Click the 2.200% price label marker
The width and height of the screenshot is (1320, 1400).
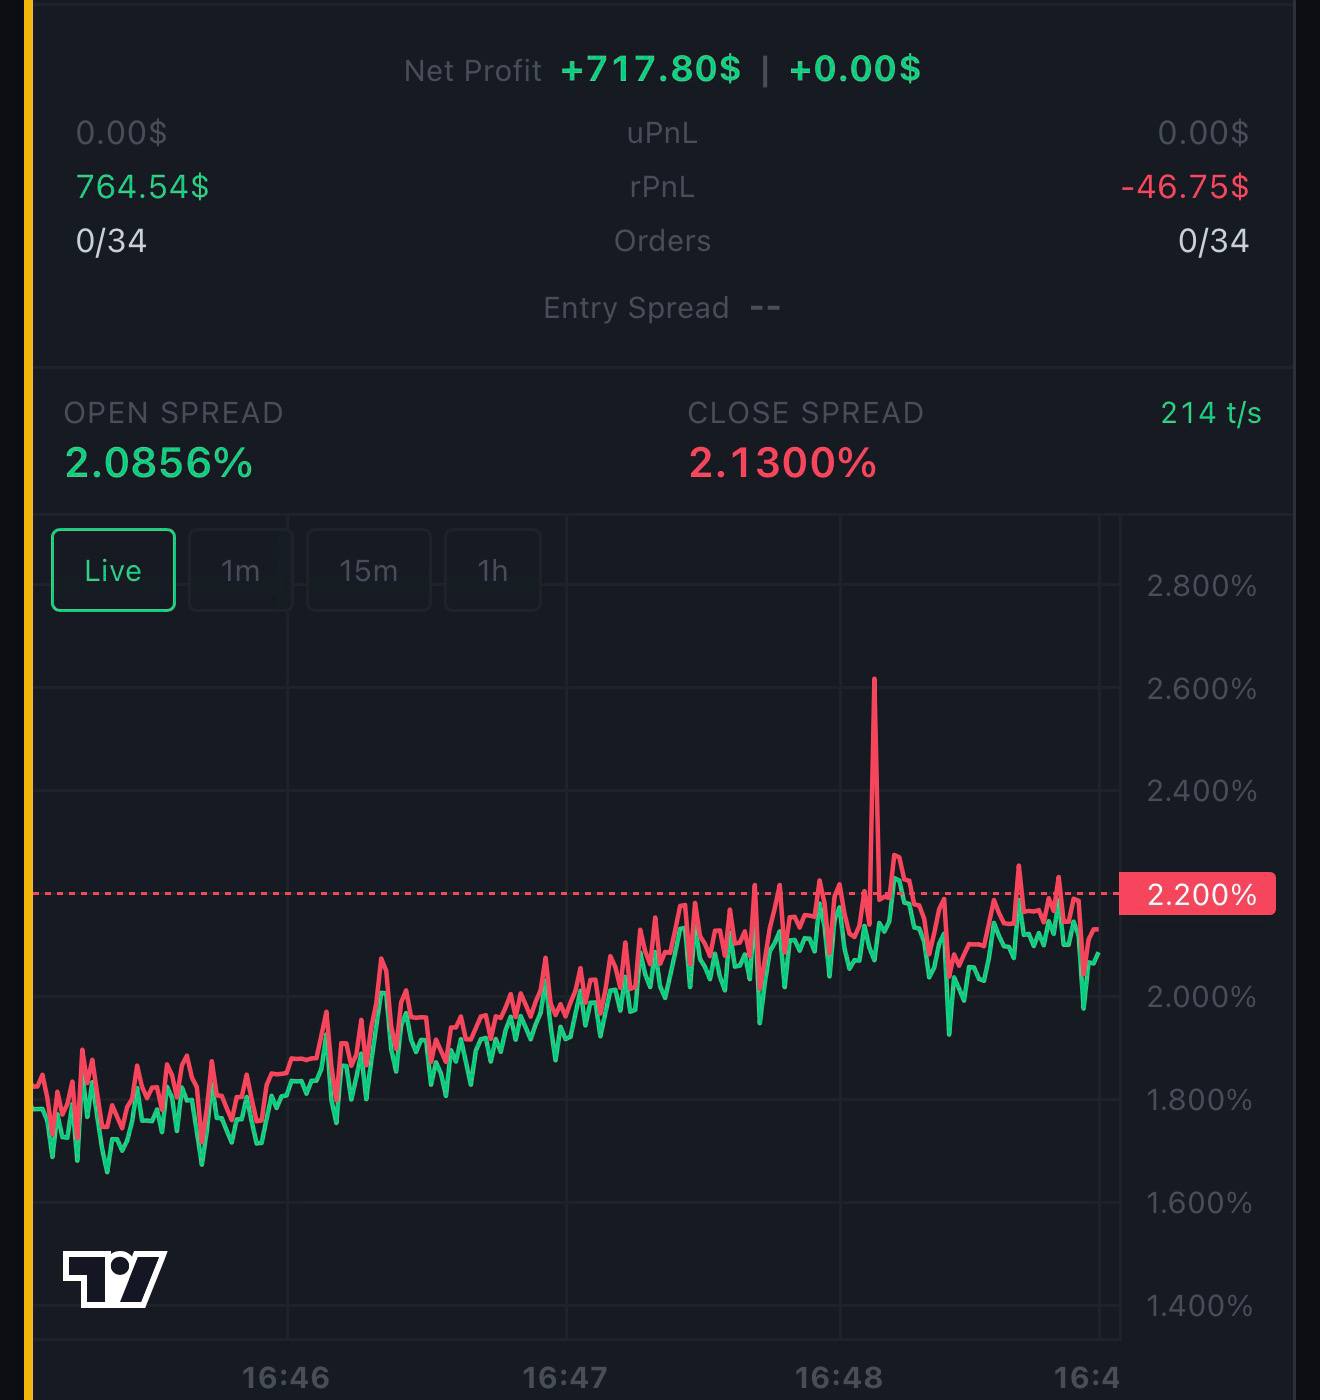click(1197, 893)
